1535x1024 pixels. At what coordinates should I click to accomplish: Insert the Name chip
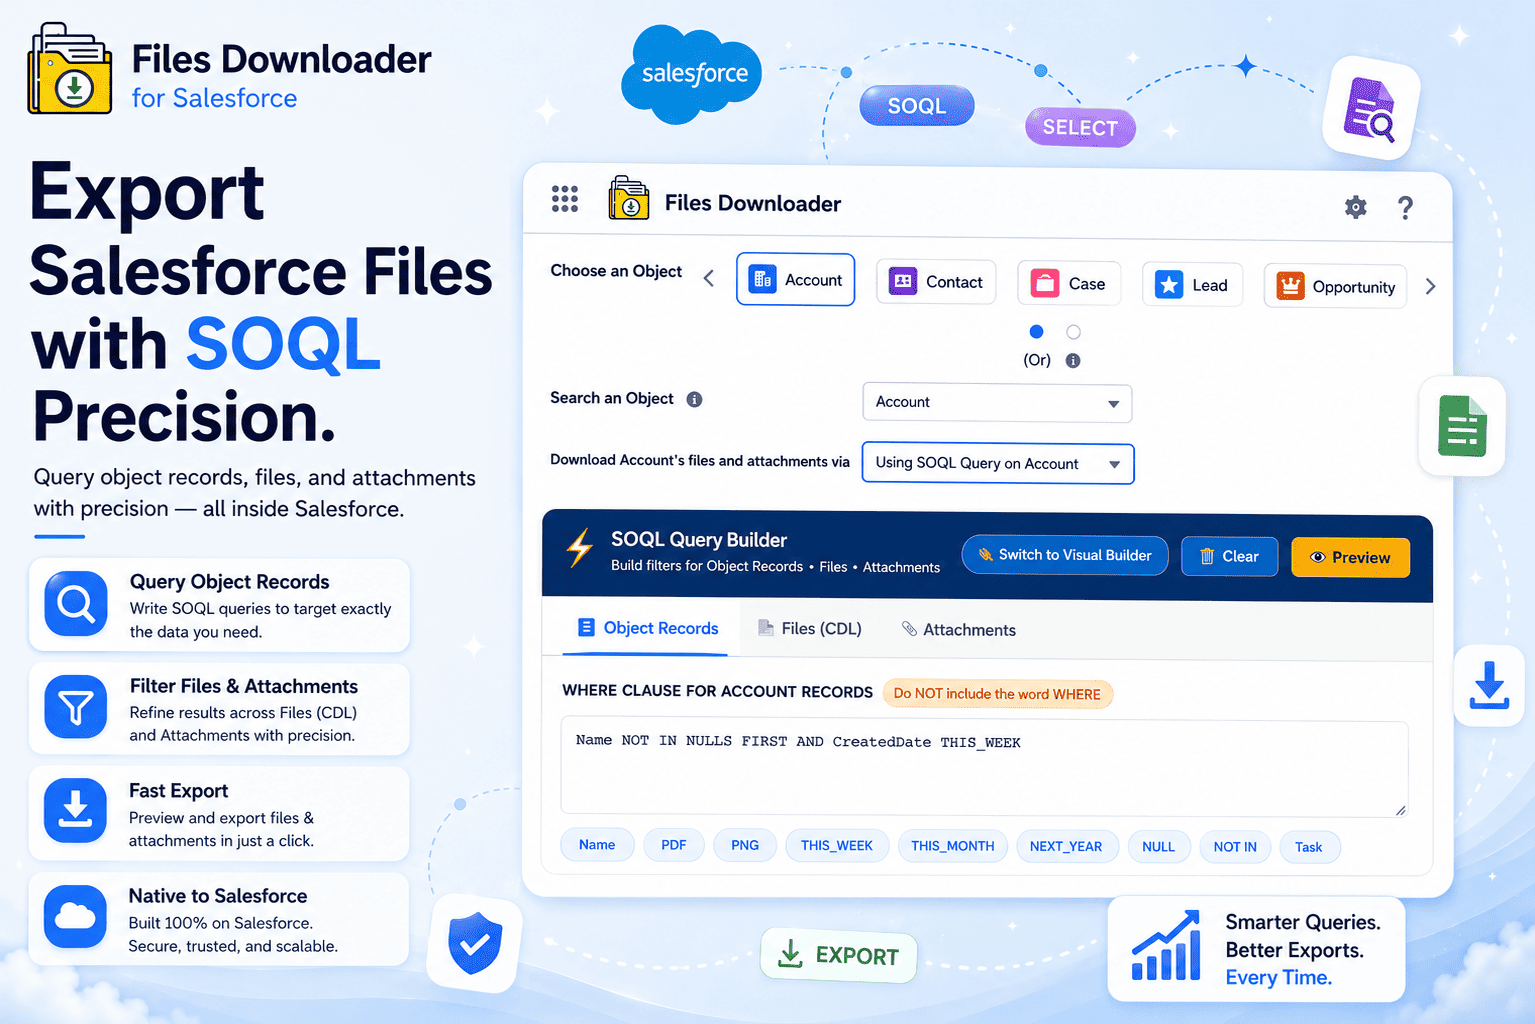coord(597,845)
